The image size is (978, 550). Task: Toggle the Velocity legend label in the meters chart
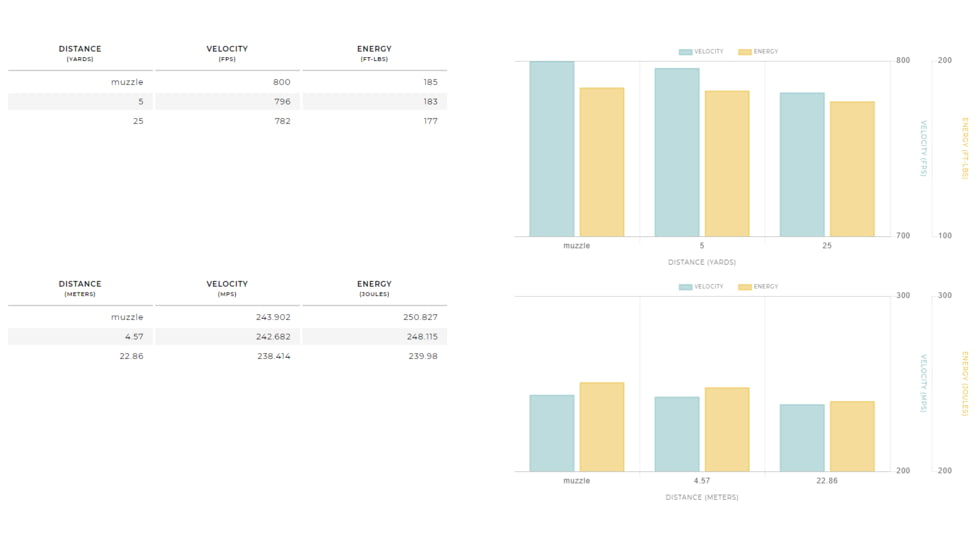pos(708,287)
